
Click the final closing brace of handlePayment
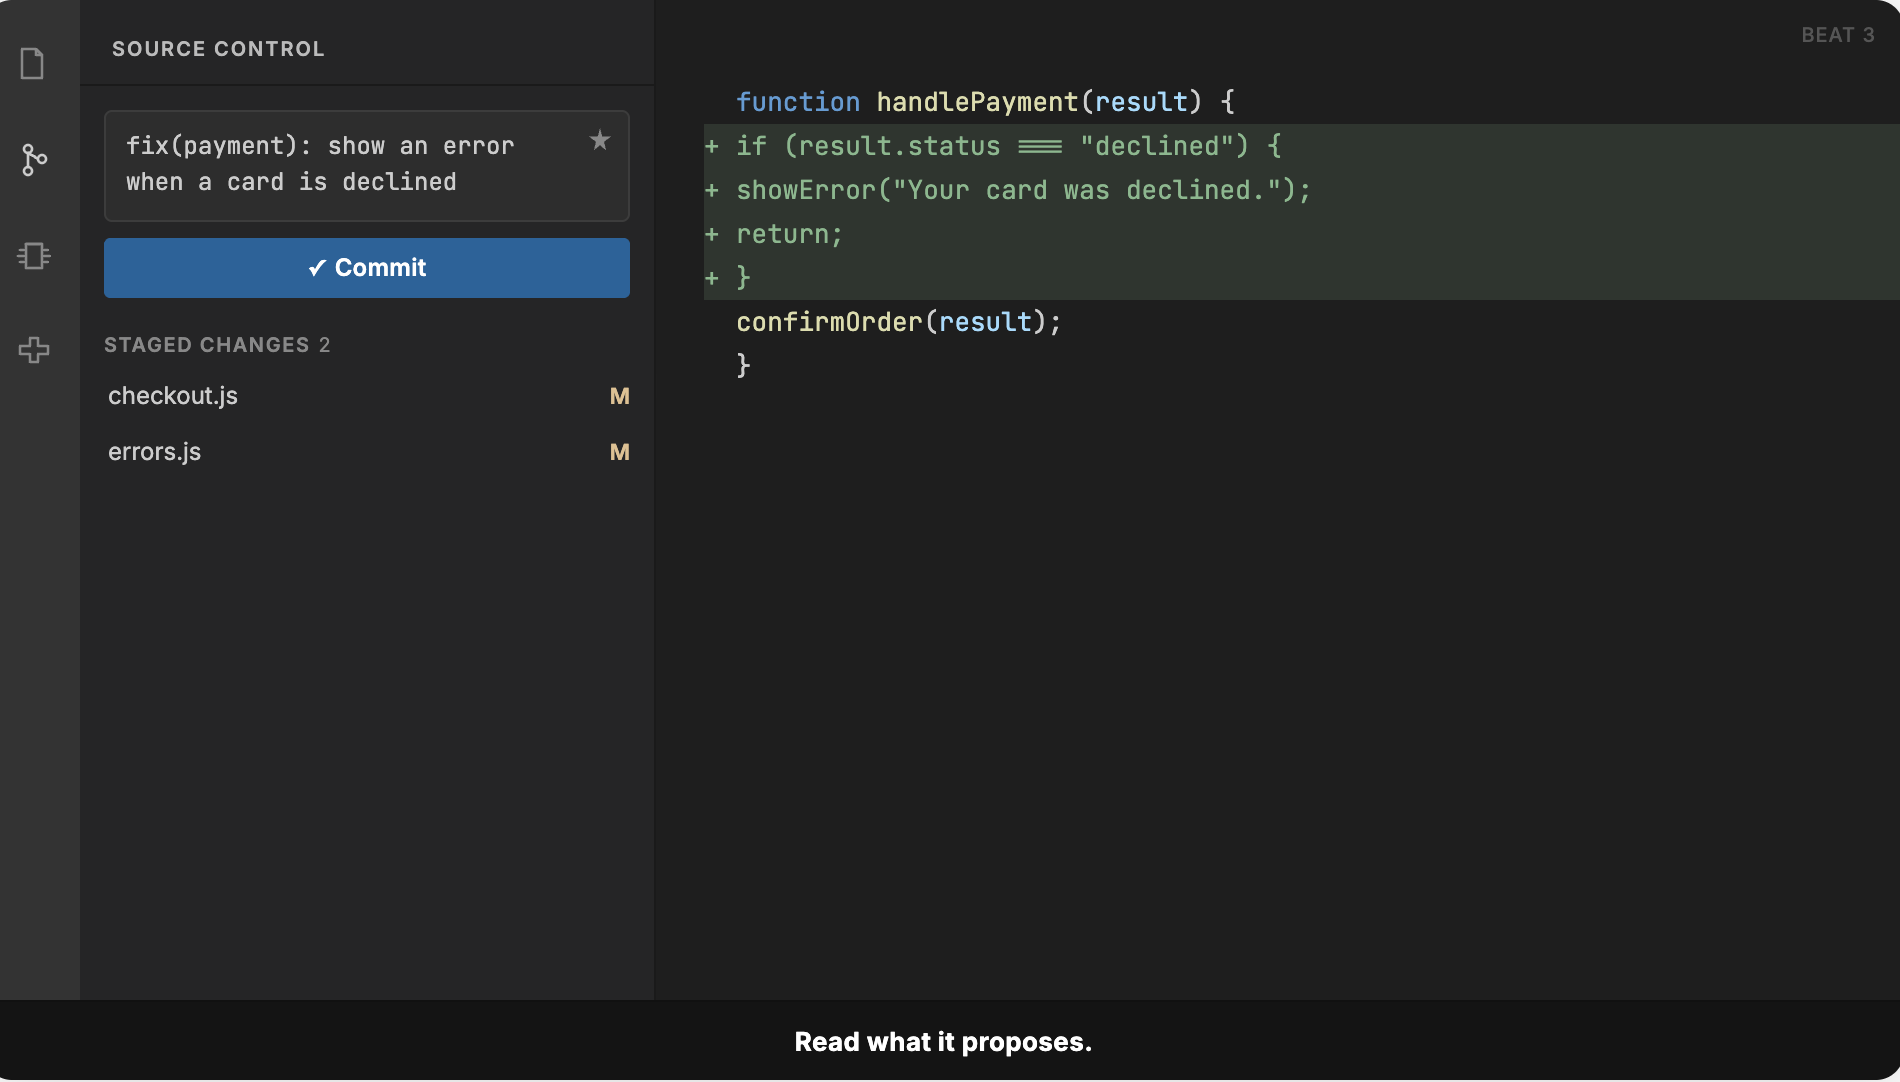tap(743, 366)
